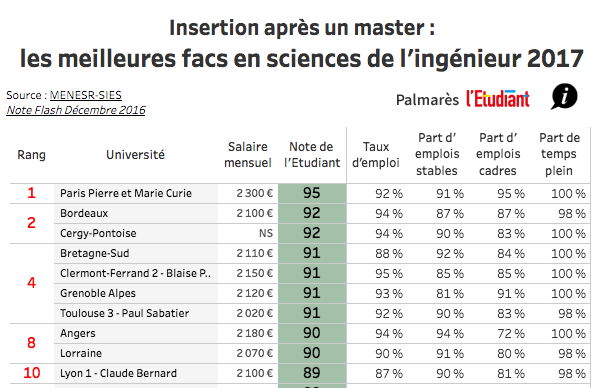Select Toulouse 3 - Paul Sabatier
The height and width of the screenshot is (388, 601).
point(125,313)
